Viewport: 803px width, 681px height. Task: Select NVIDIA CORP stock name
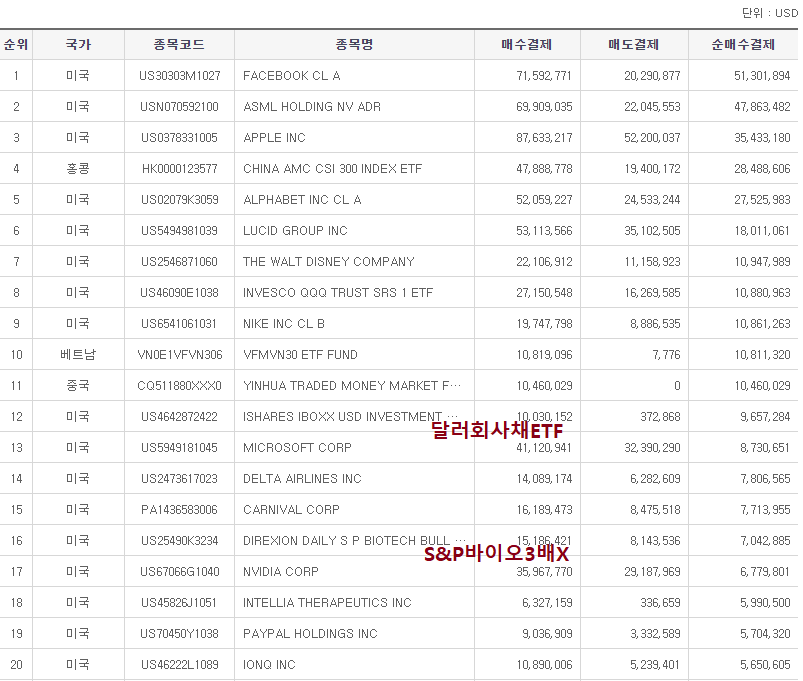click(281, 571)
